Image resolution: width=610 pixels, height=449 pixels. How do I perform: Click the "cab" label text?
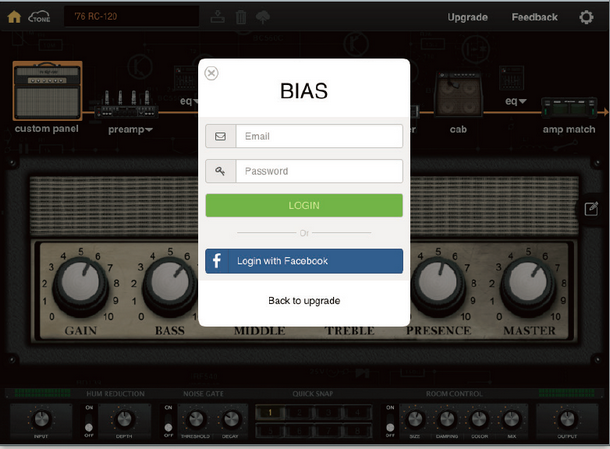[x=458, y=130]
